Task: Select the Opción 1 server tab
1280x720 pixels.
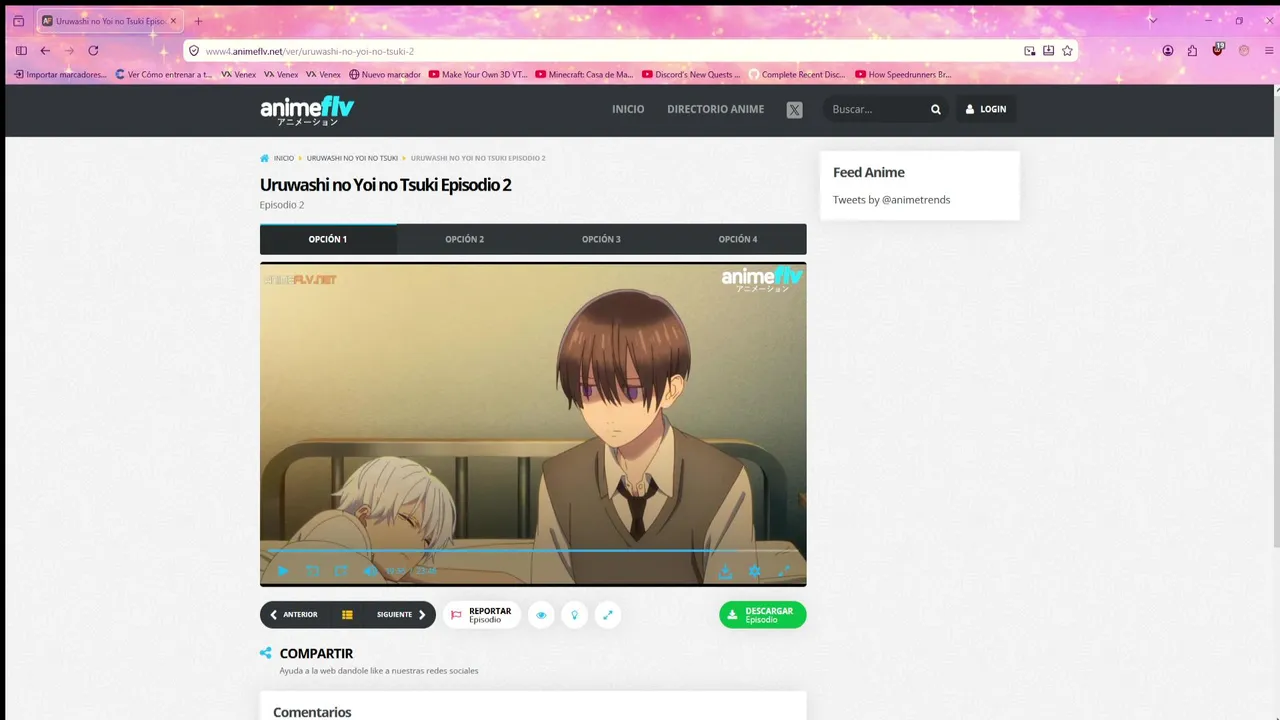Action: click(328, 239)
